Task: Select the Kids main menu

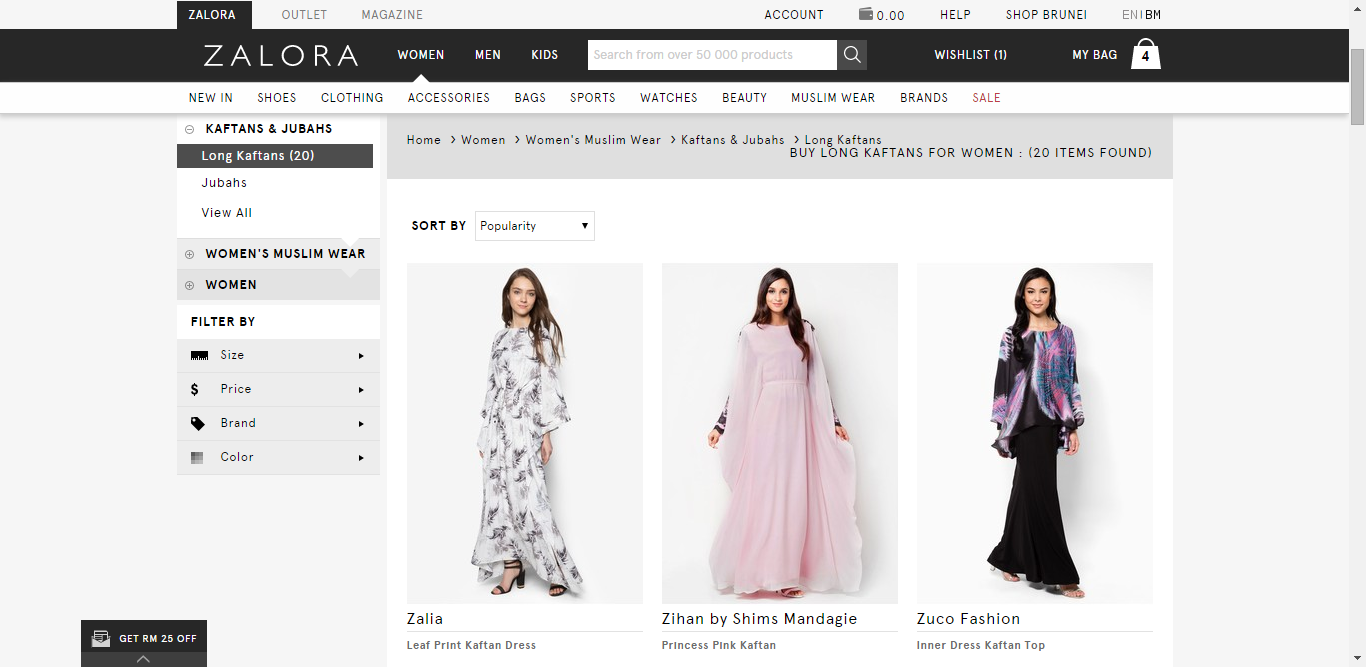Action: tap(545, 55)
